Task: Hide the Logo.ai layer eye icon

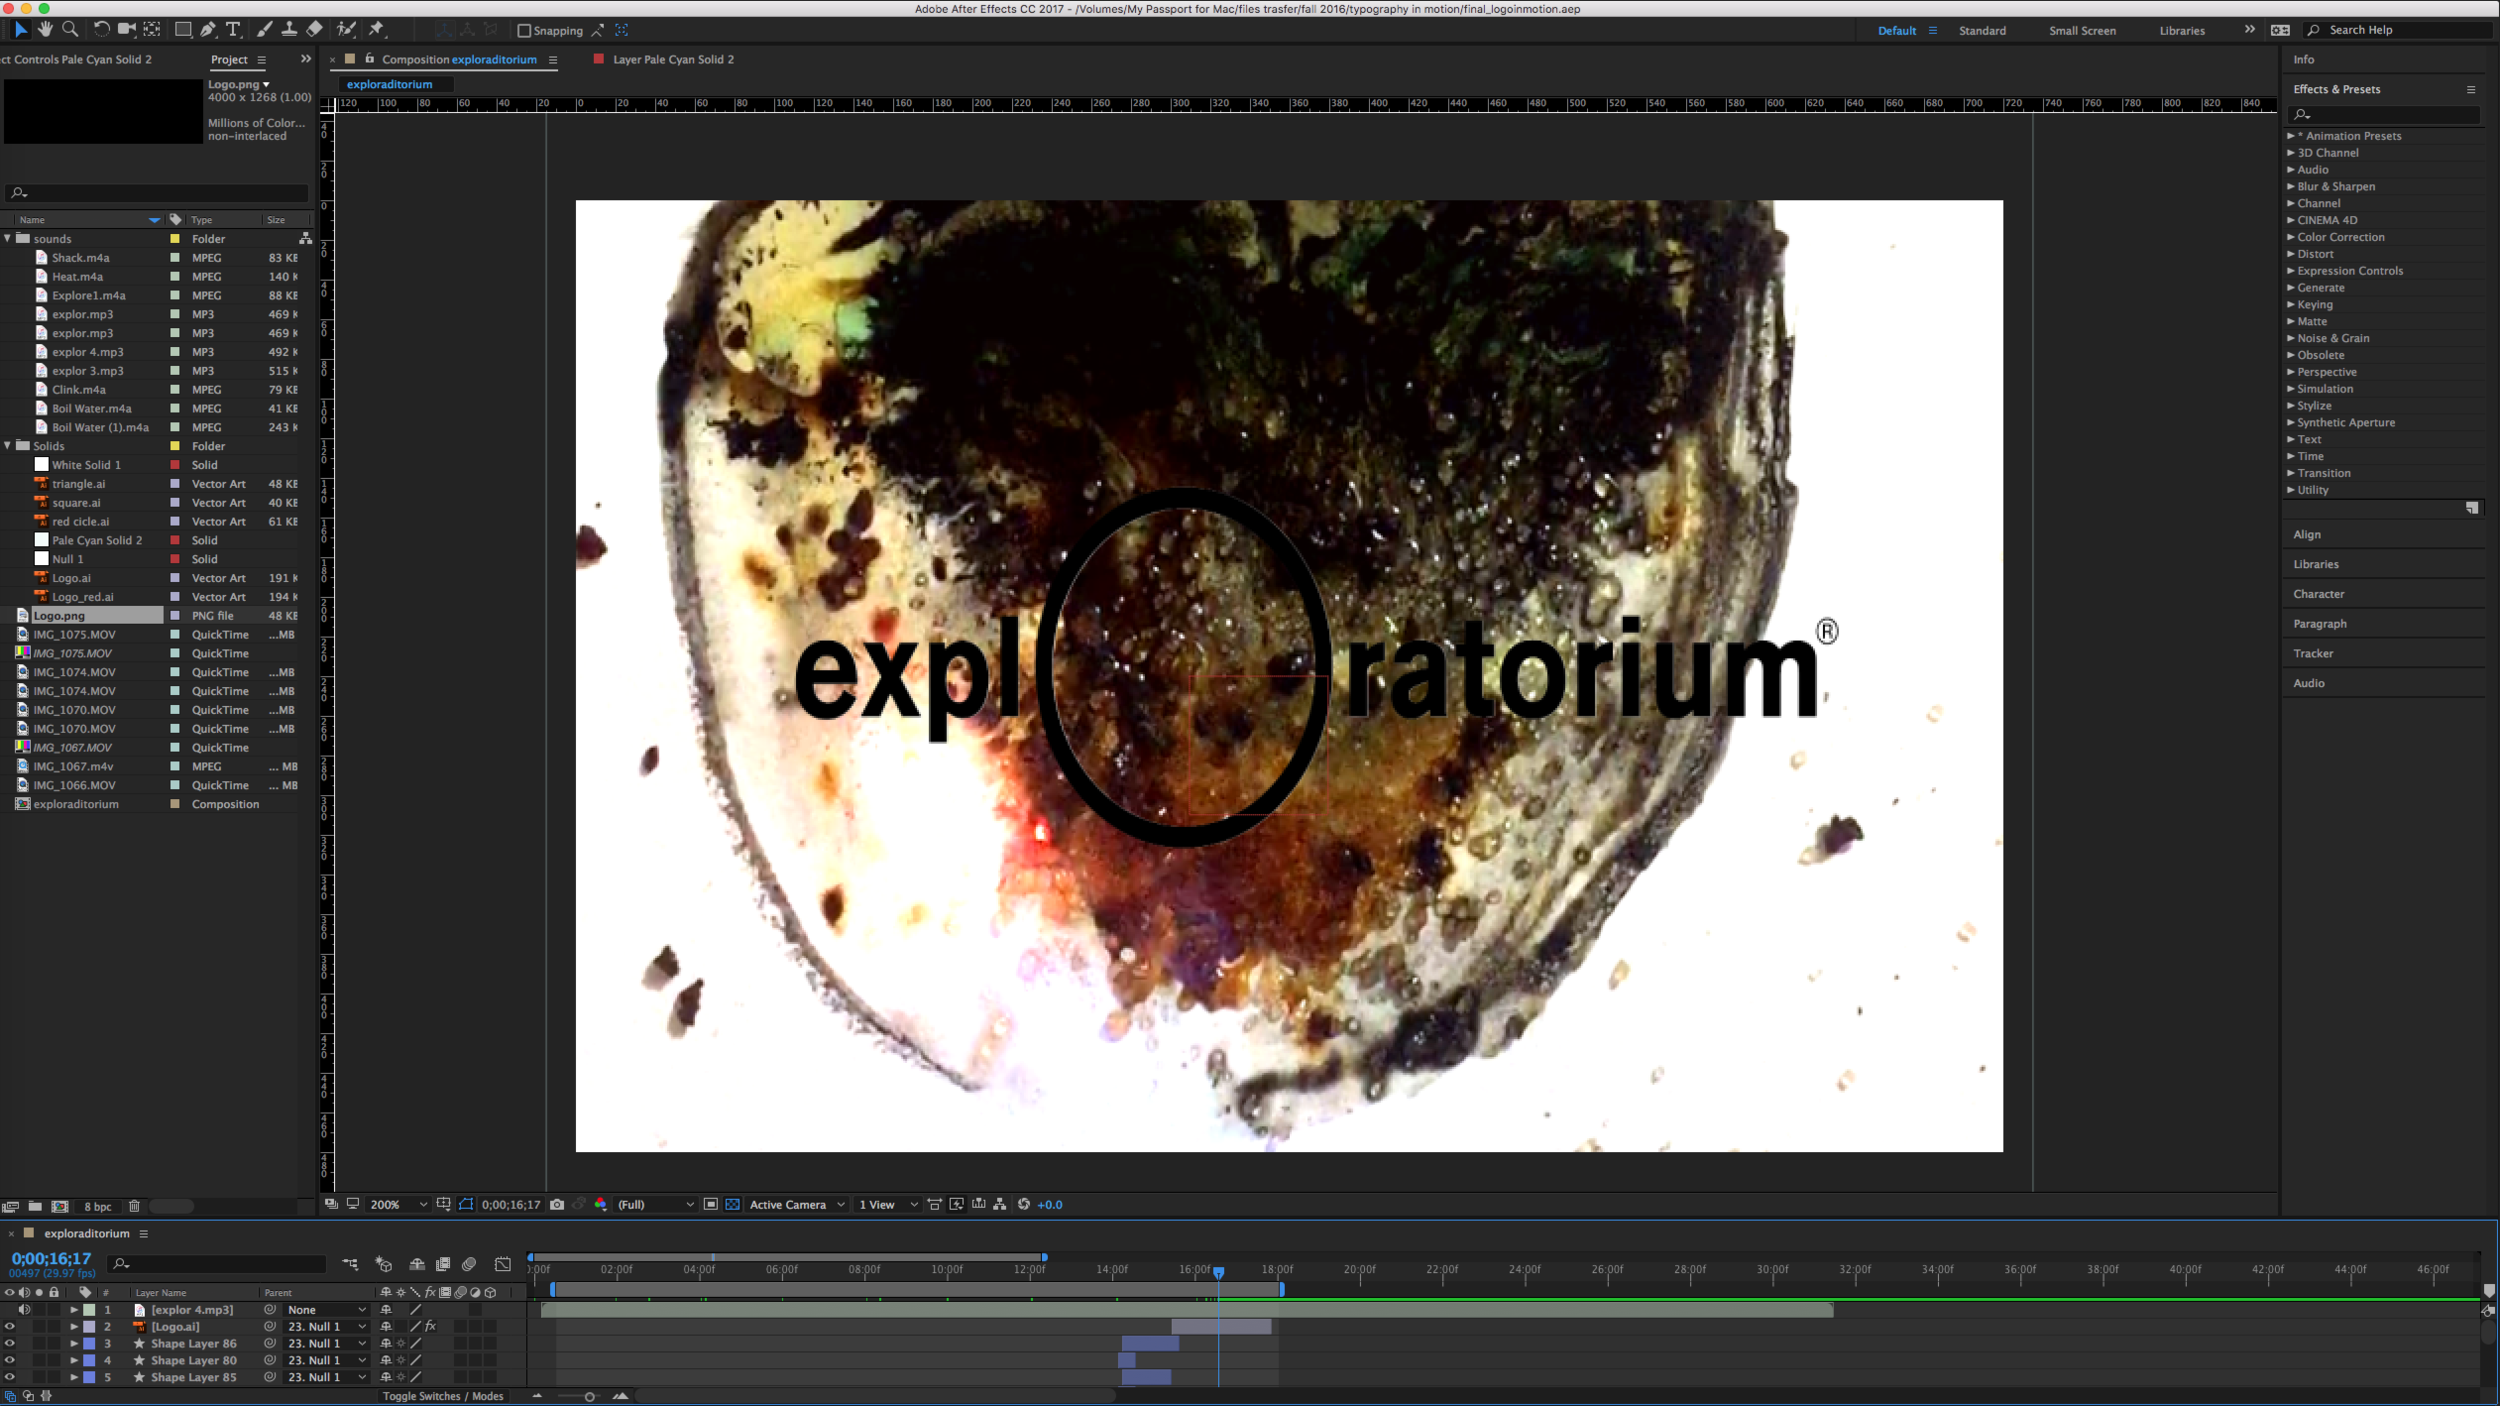Action: tap(10, 1326)
